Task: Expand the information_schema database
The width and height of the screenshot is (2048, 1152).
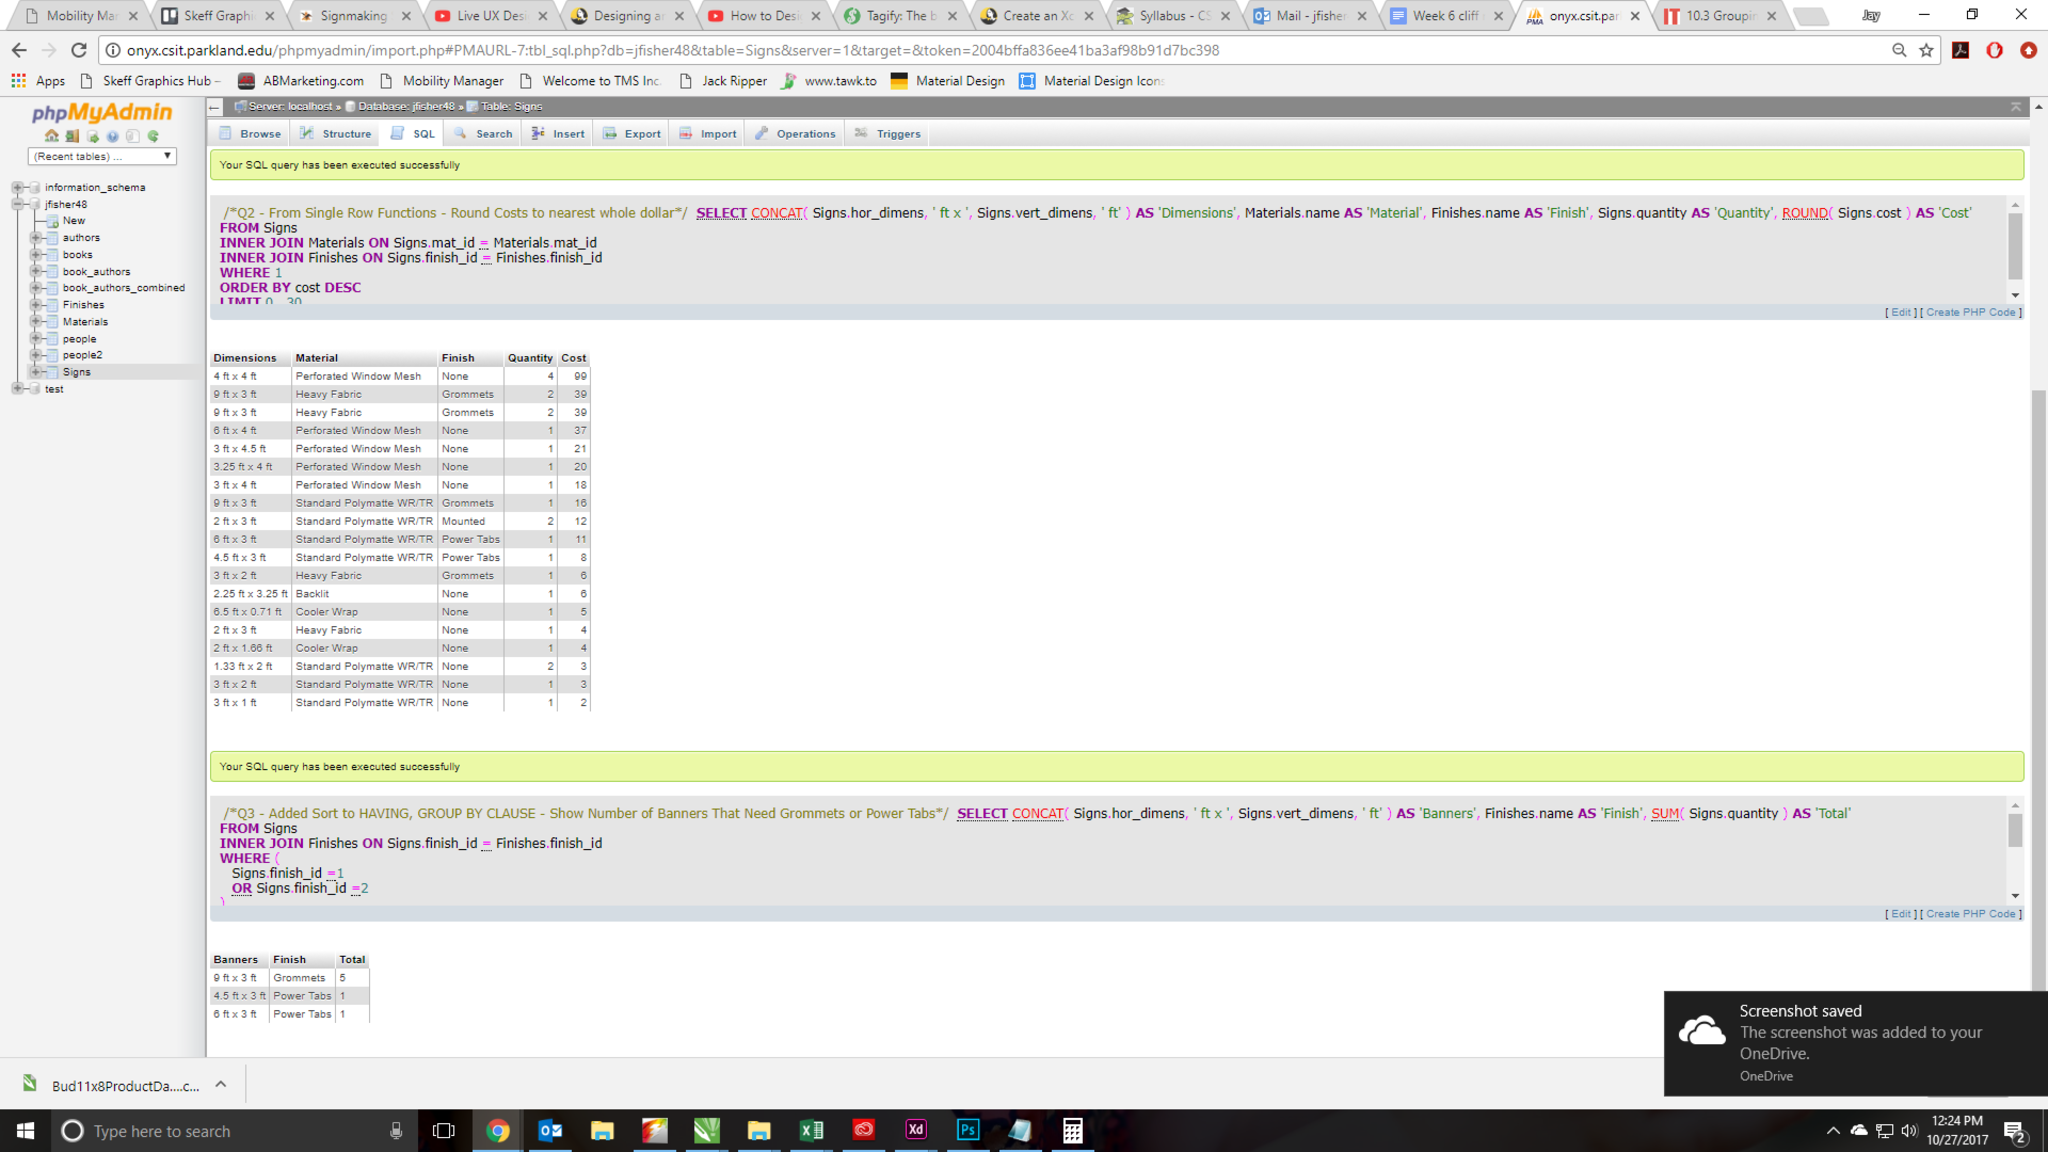Action: [18, 187]
